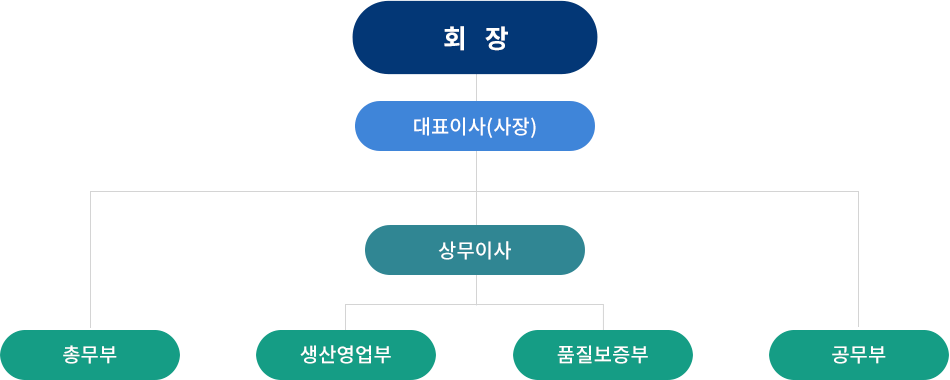Click the connector line leading down to 생산영업부

345,317
